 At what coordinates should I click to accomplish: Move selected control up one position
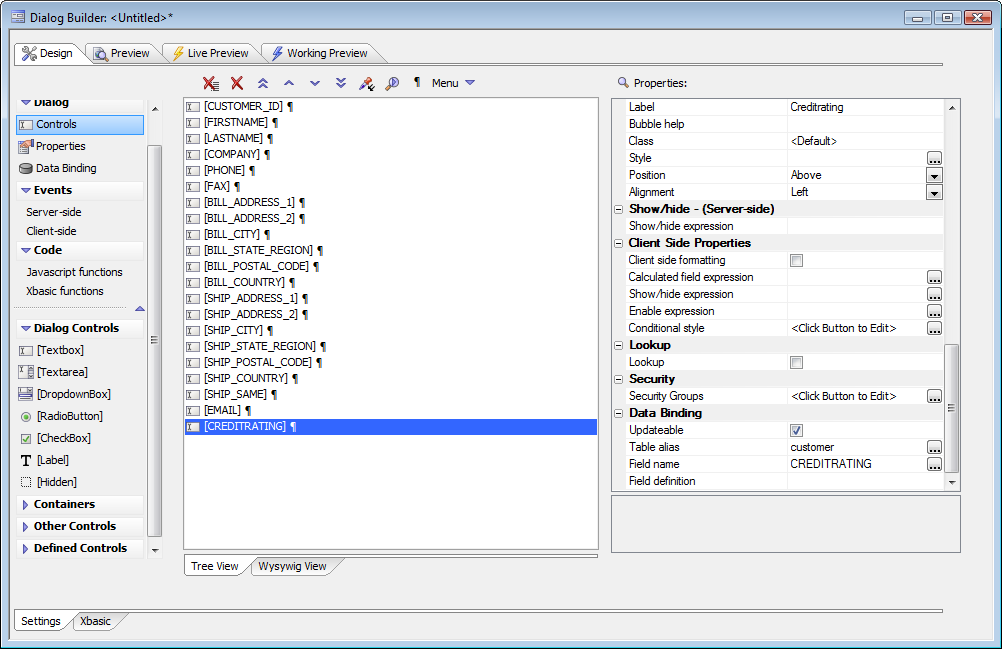(x=289, y=83)
